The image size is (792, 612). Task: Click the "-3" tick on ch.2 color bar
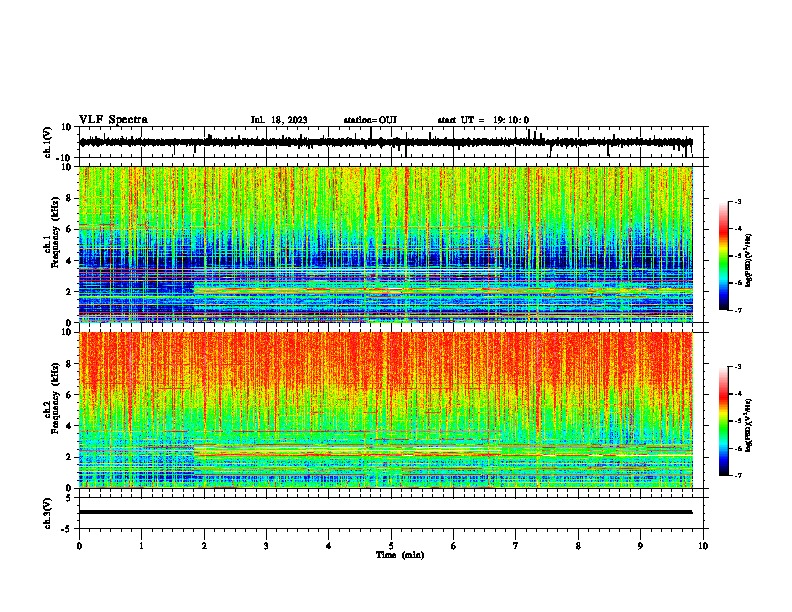point(738,367)
